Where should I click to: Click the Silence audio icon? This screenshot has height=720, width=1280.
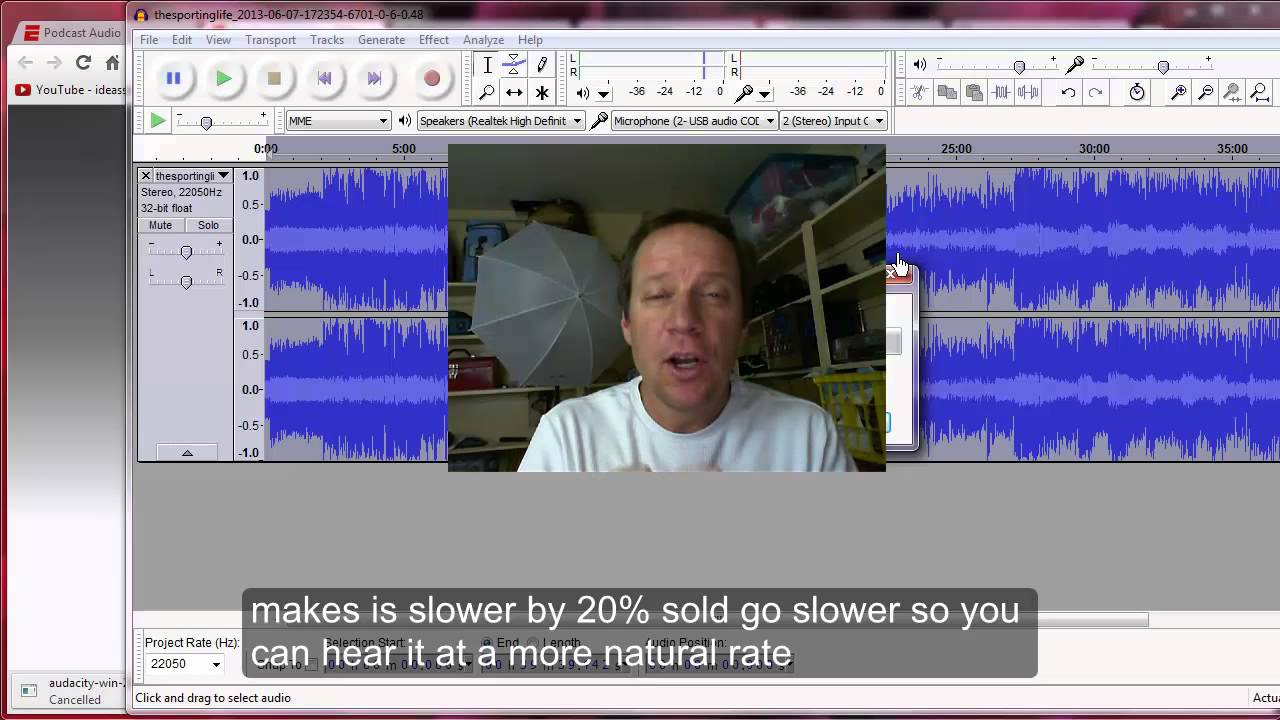[1028, 92]
